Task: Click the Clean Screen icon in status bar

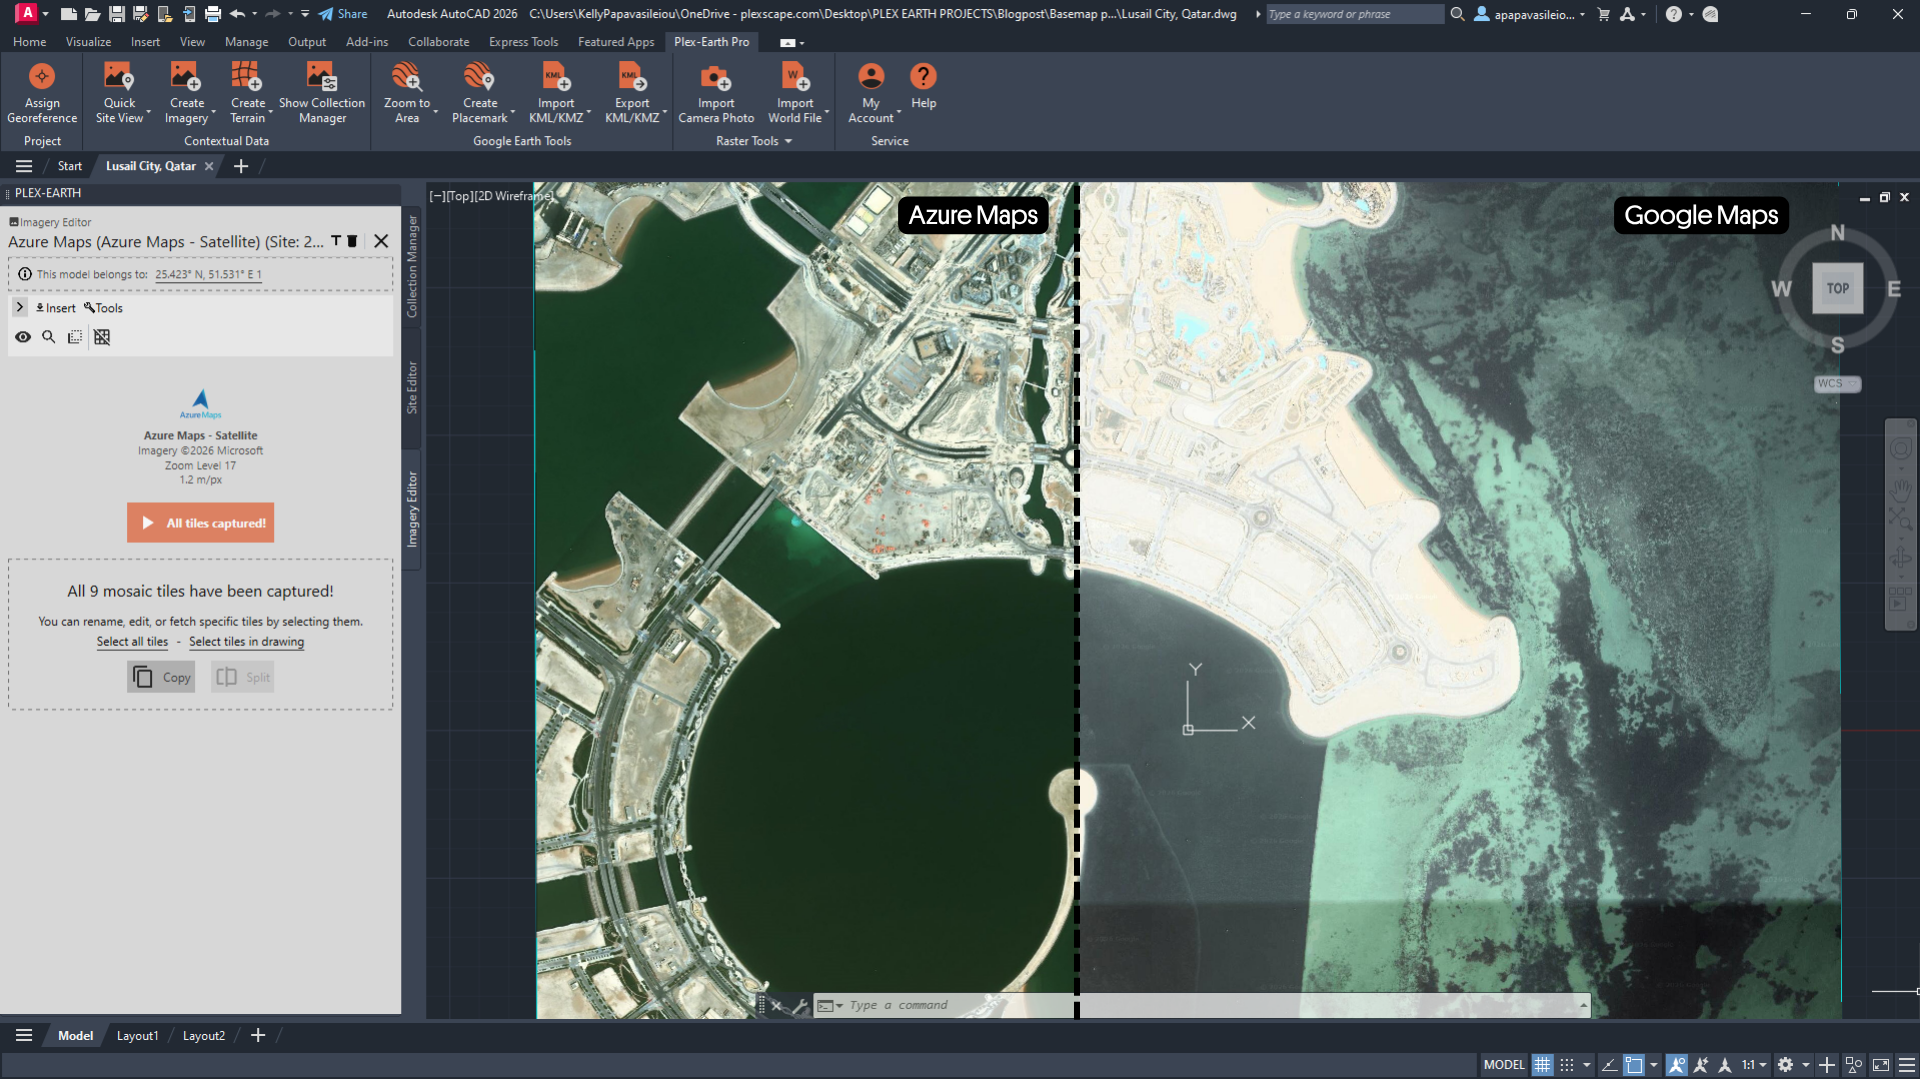Action: pyautogui.click(x=1881, y=1065)
